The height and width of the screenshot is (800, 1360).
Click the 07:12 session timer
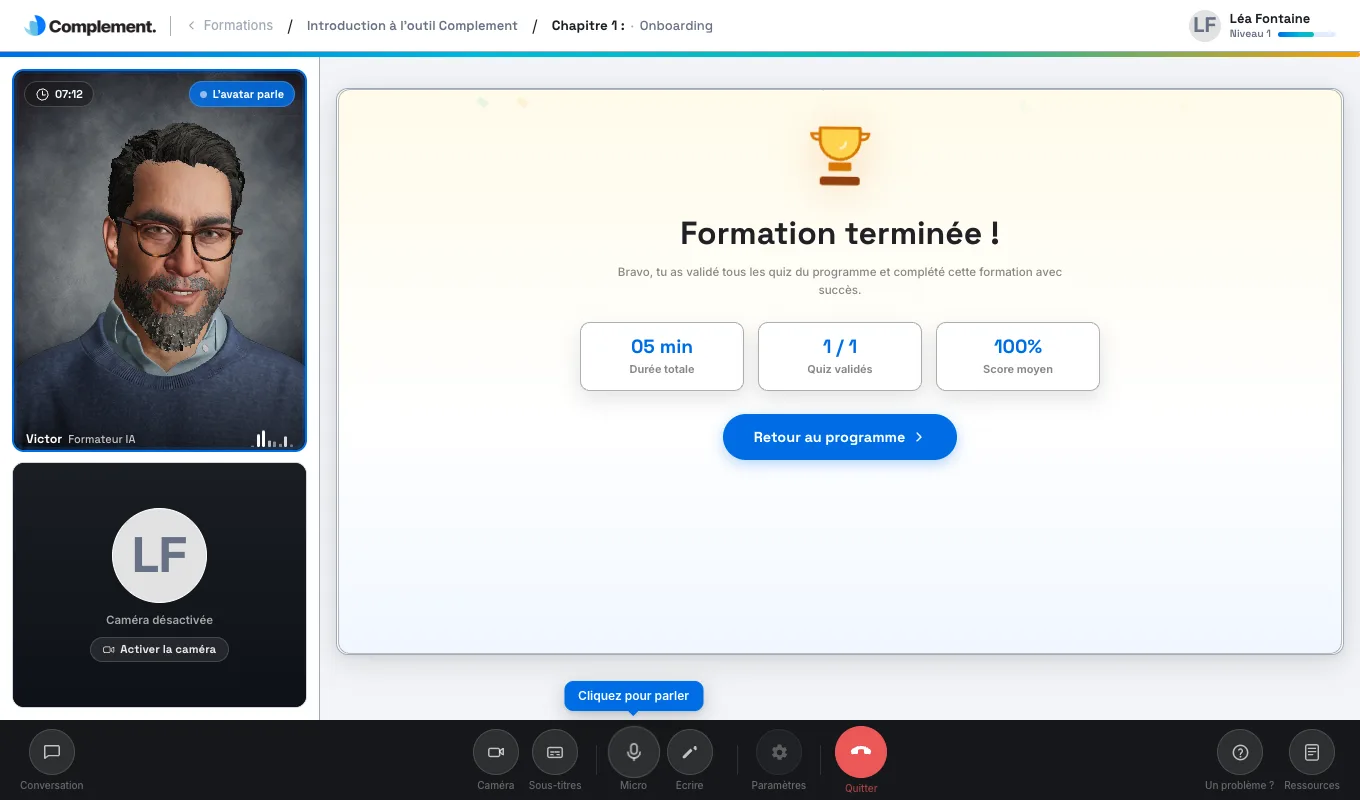point(59,94)
